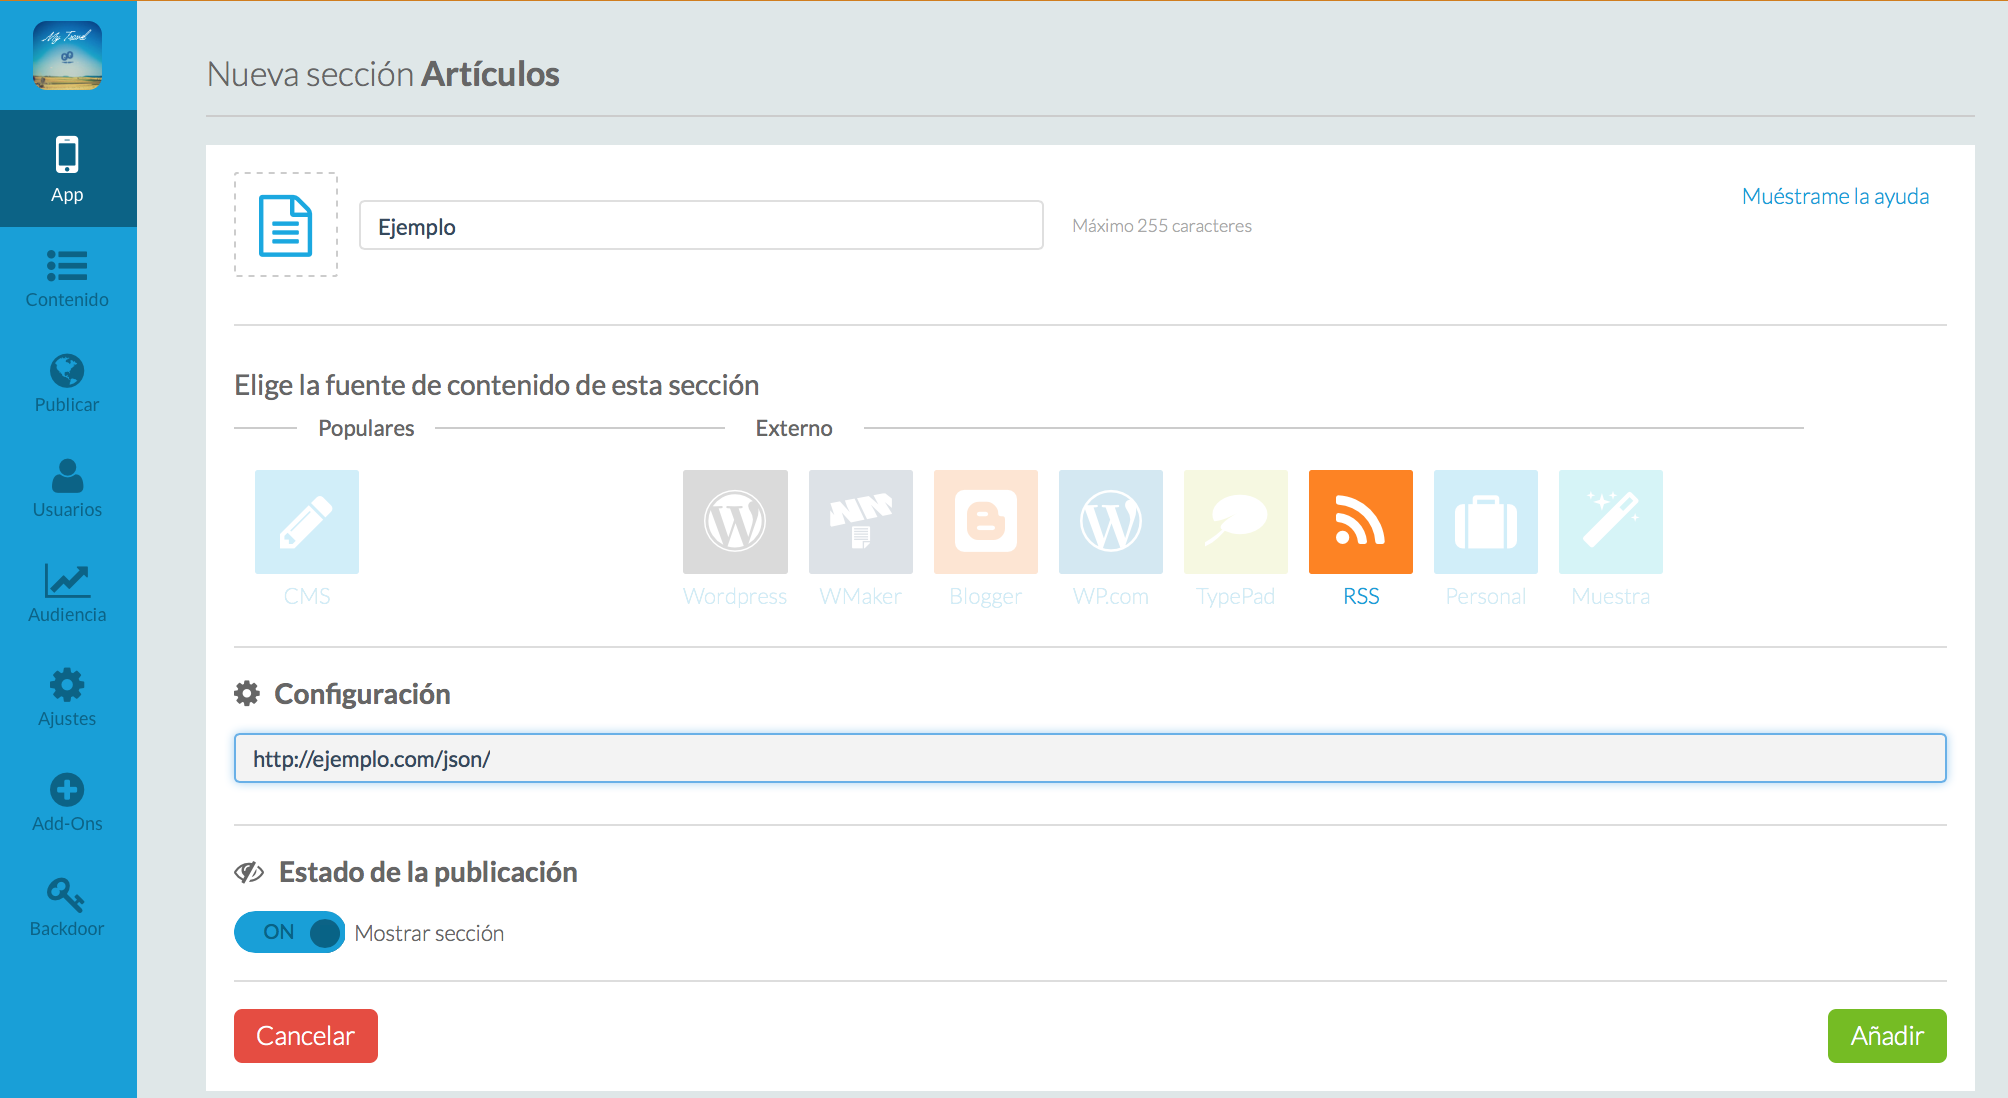Open the Muéstrame la ayuda link
2008x1098 pixels.
coord(1835,196)
